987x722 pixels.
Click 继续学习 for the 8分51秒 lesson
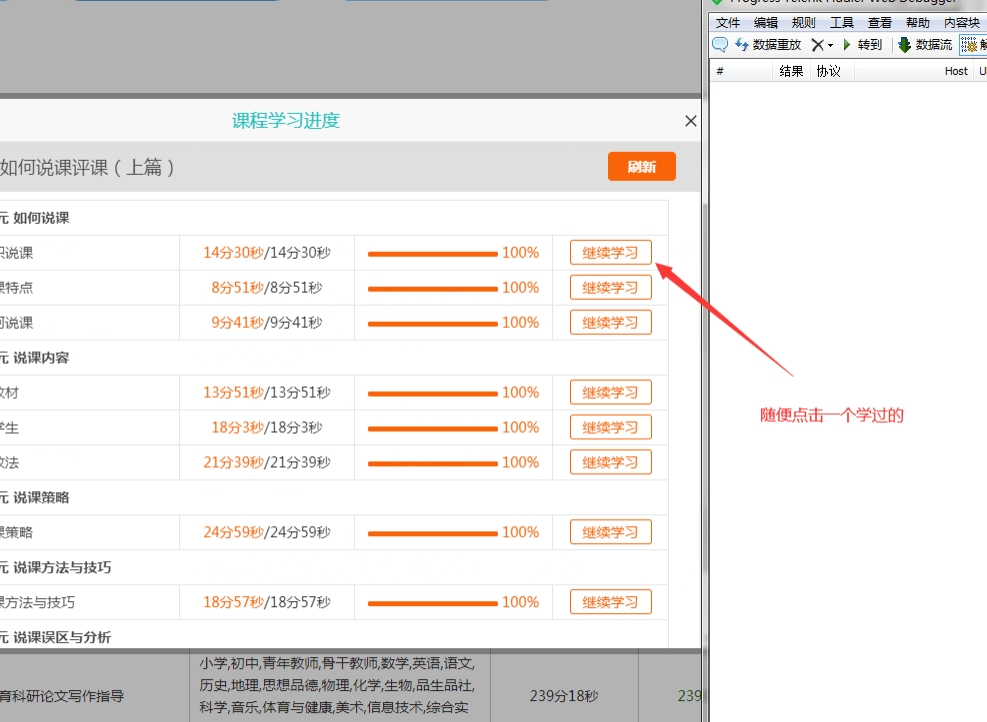pyautogui.click(x=611, y=288)
